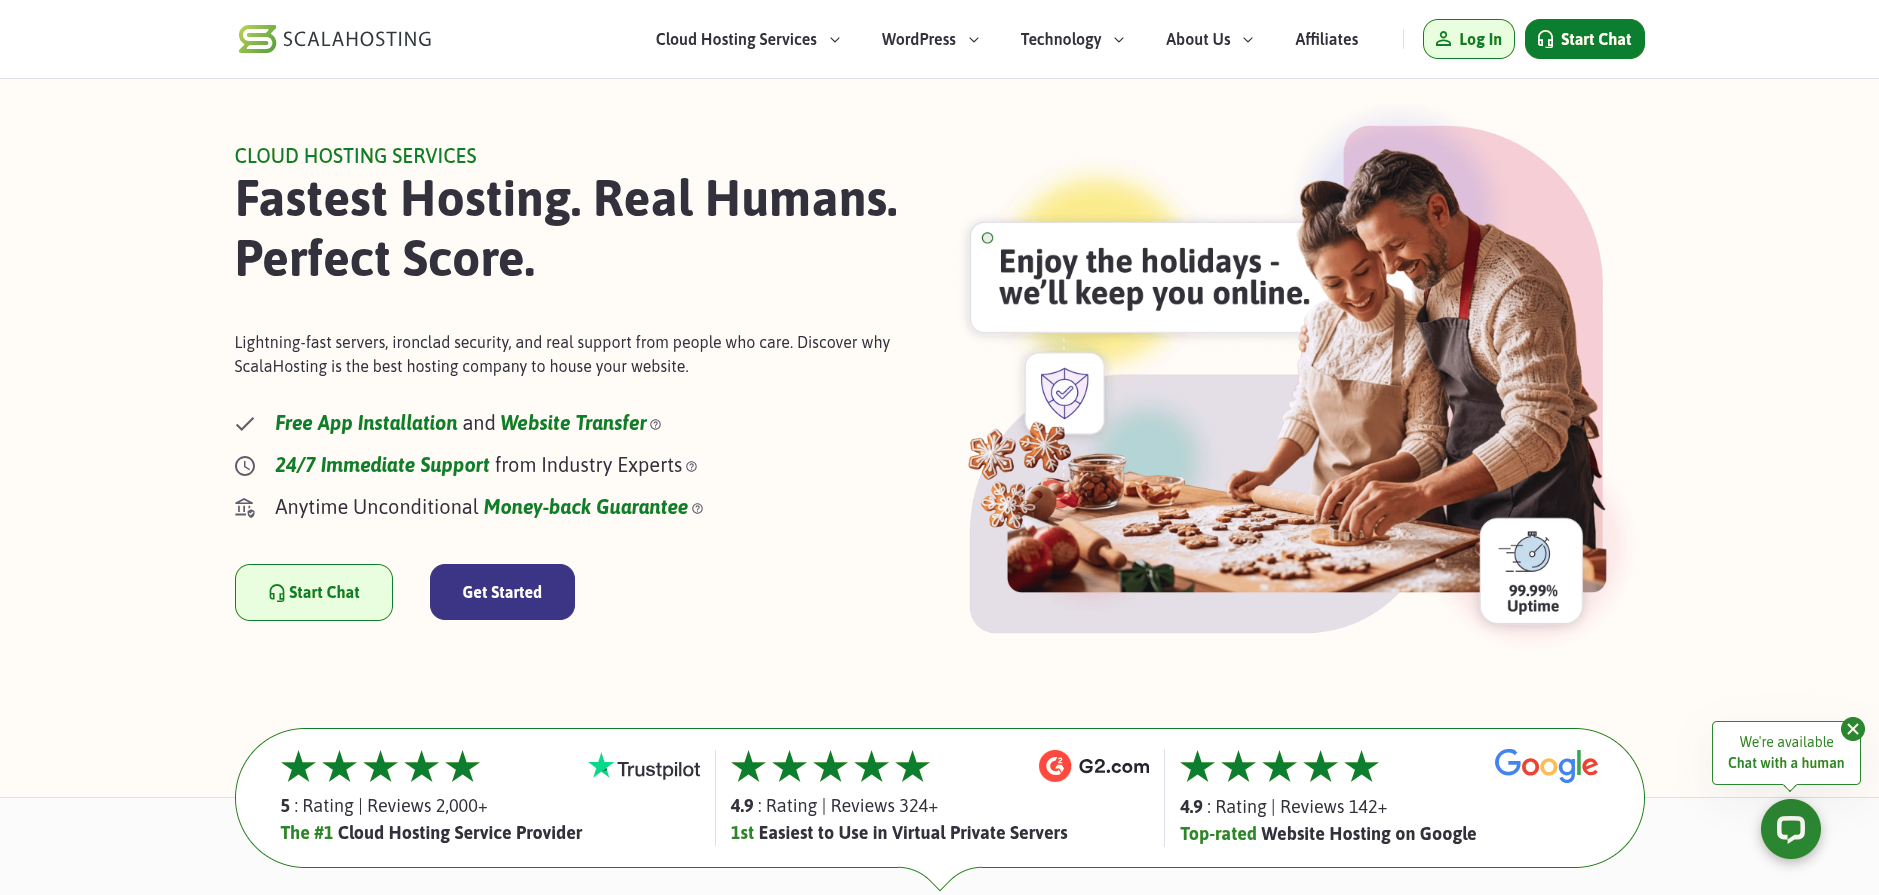
Task: Click the Google logo in reviews
Action: tap(1546, 765)
